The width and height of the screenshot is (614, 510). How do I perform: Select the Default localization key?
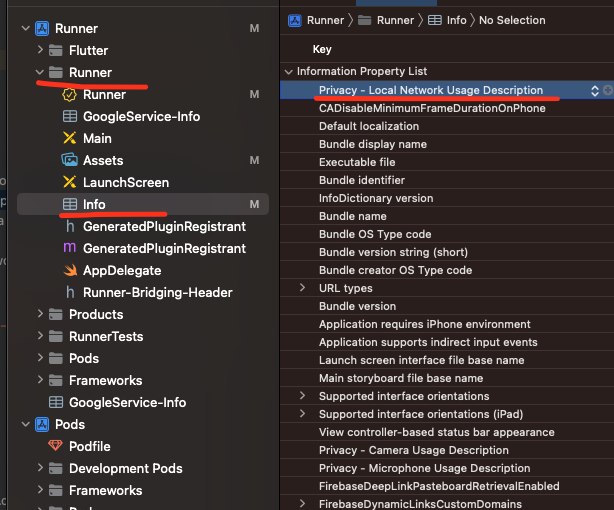[369, 126]
